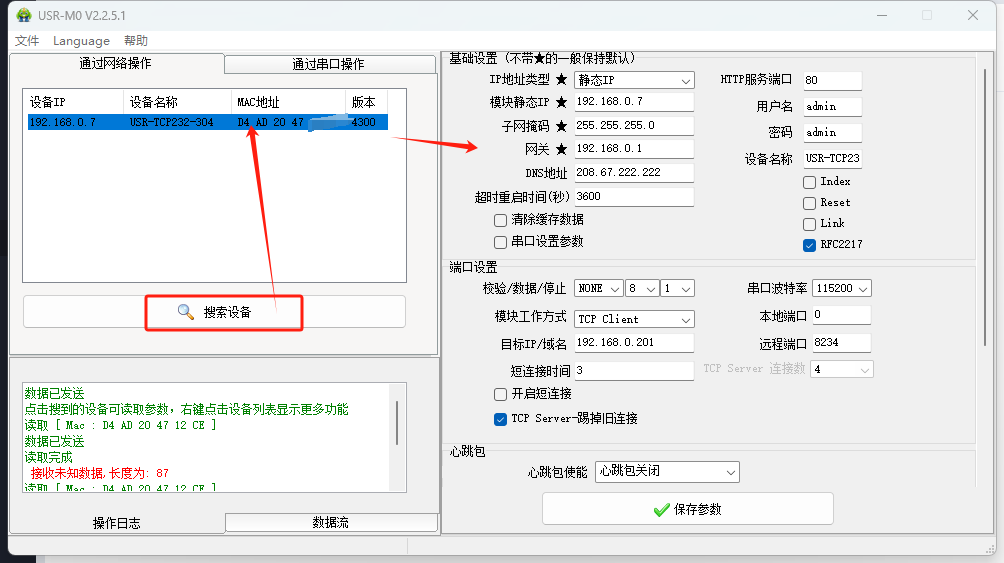Click the operation log vertical scrollbar

click(397, 423)
